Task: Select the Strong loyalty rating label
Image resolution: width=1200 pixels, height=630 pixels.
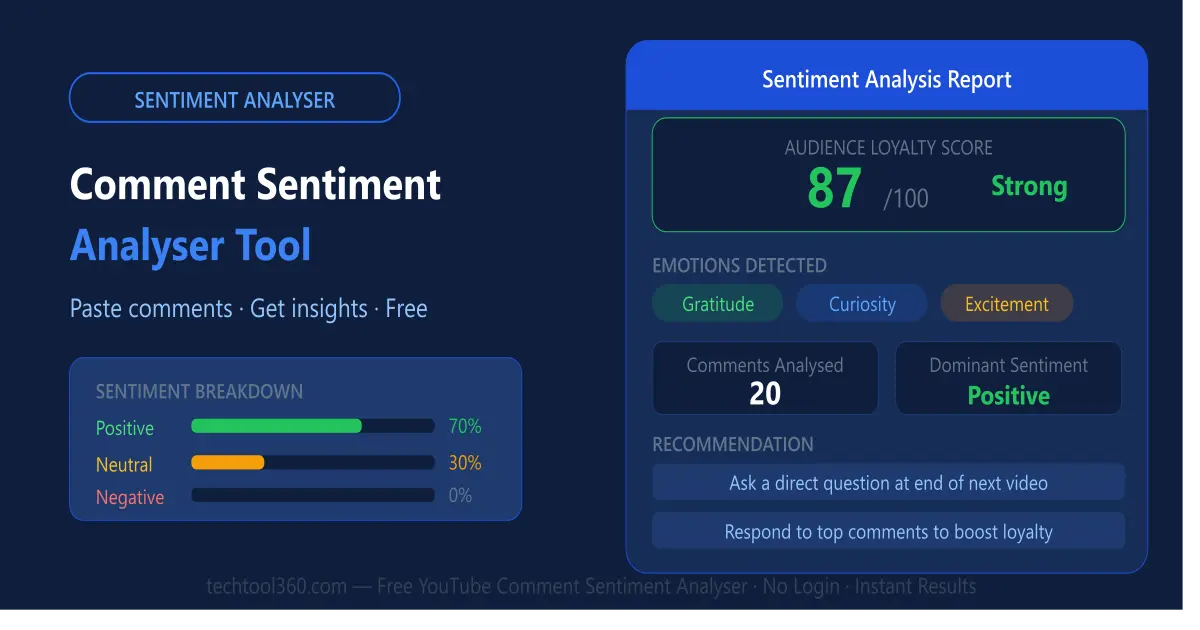Action: point(1028,186)
